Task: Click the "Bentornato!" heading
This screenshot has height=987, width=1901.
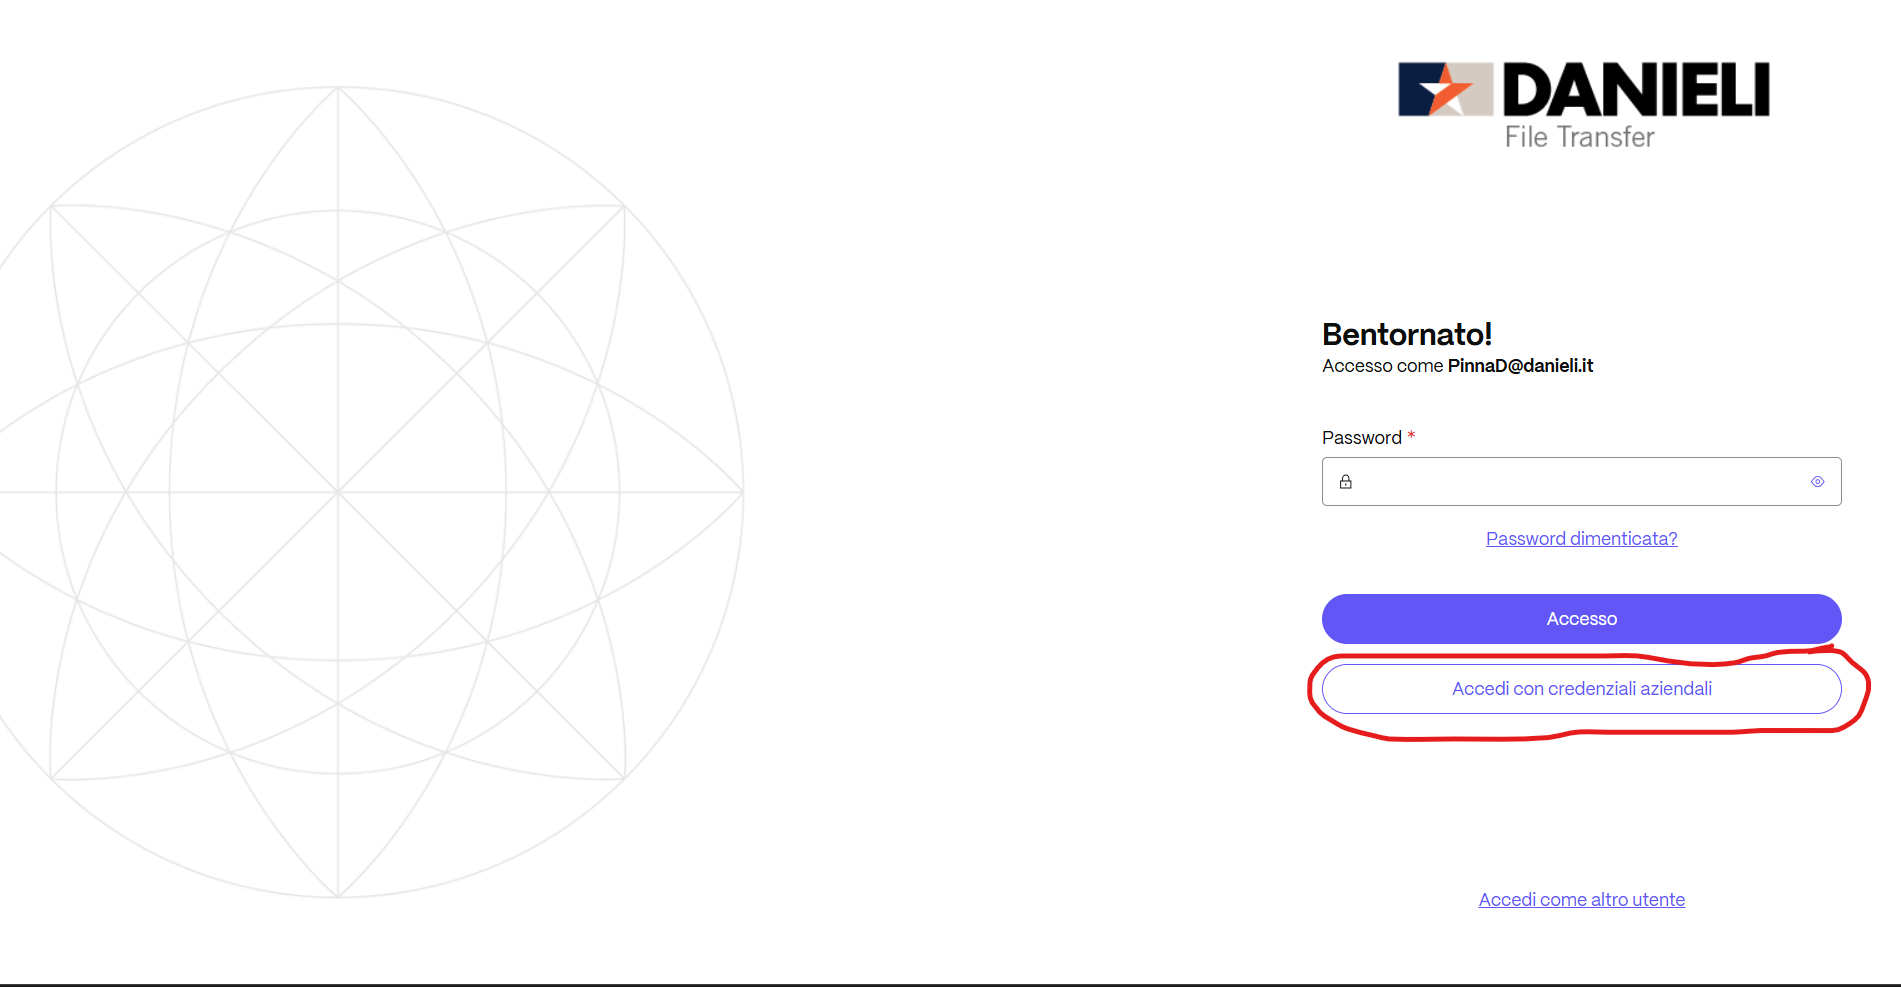Action: tap(1406, 334)
